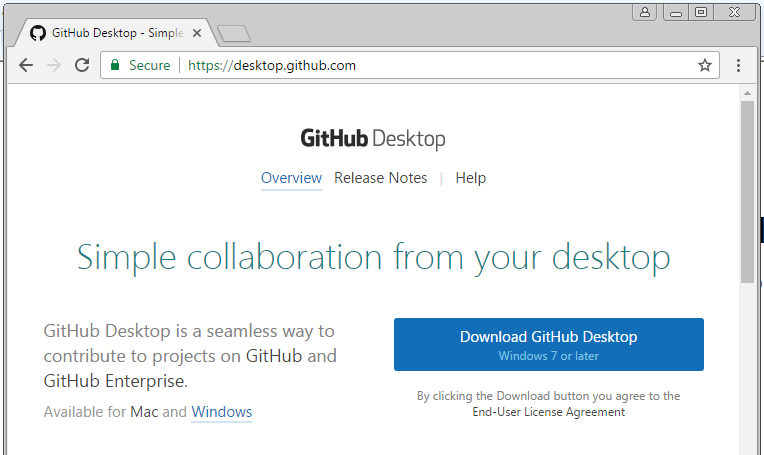Bookmark this page with the star icon
764x455 pixels.
point(705,65)
